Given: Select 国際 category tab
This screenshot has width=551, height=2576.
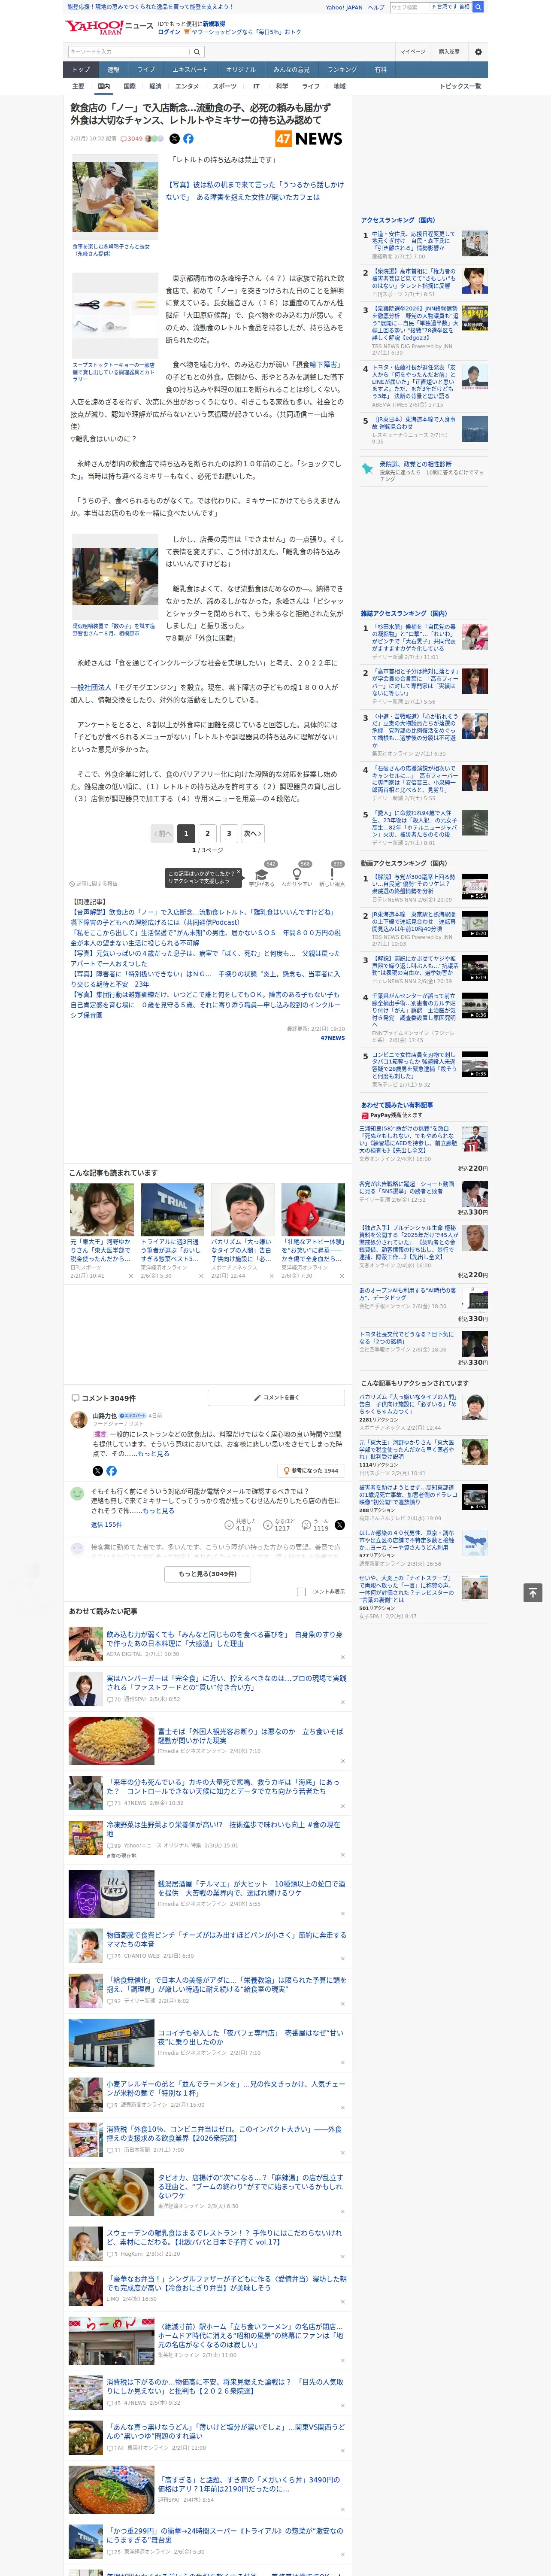Looking at the screenshot, I should click(x=129, y=86).
